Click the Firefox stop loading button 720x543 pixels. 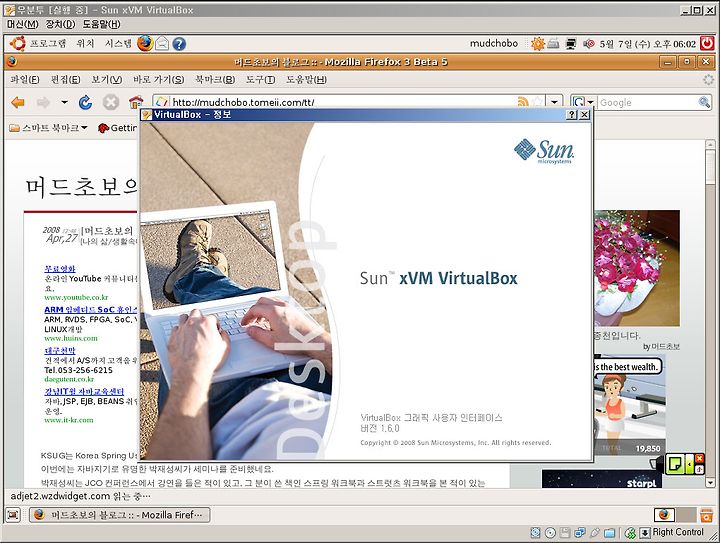[111, 102]
